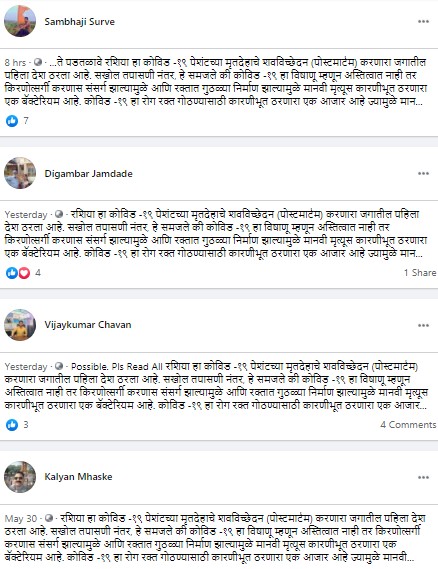Click public globe icon beside 8 hrs
The image size is (438, 569).
pyautogui.click(x=38, y=62)
